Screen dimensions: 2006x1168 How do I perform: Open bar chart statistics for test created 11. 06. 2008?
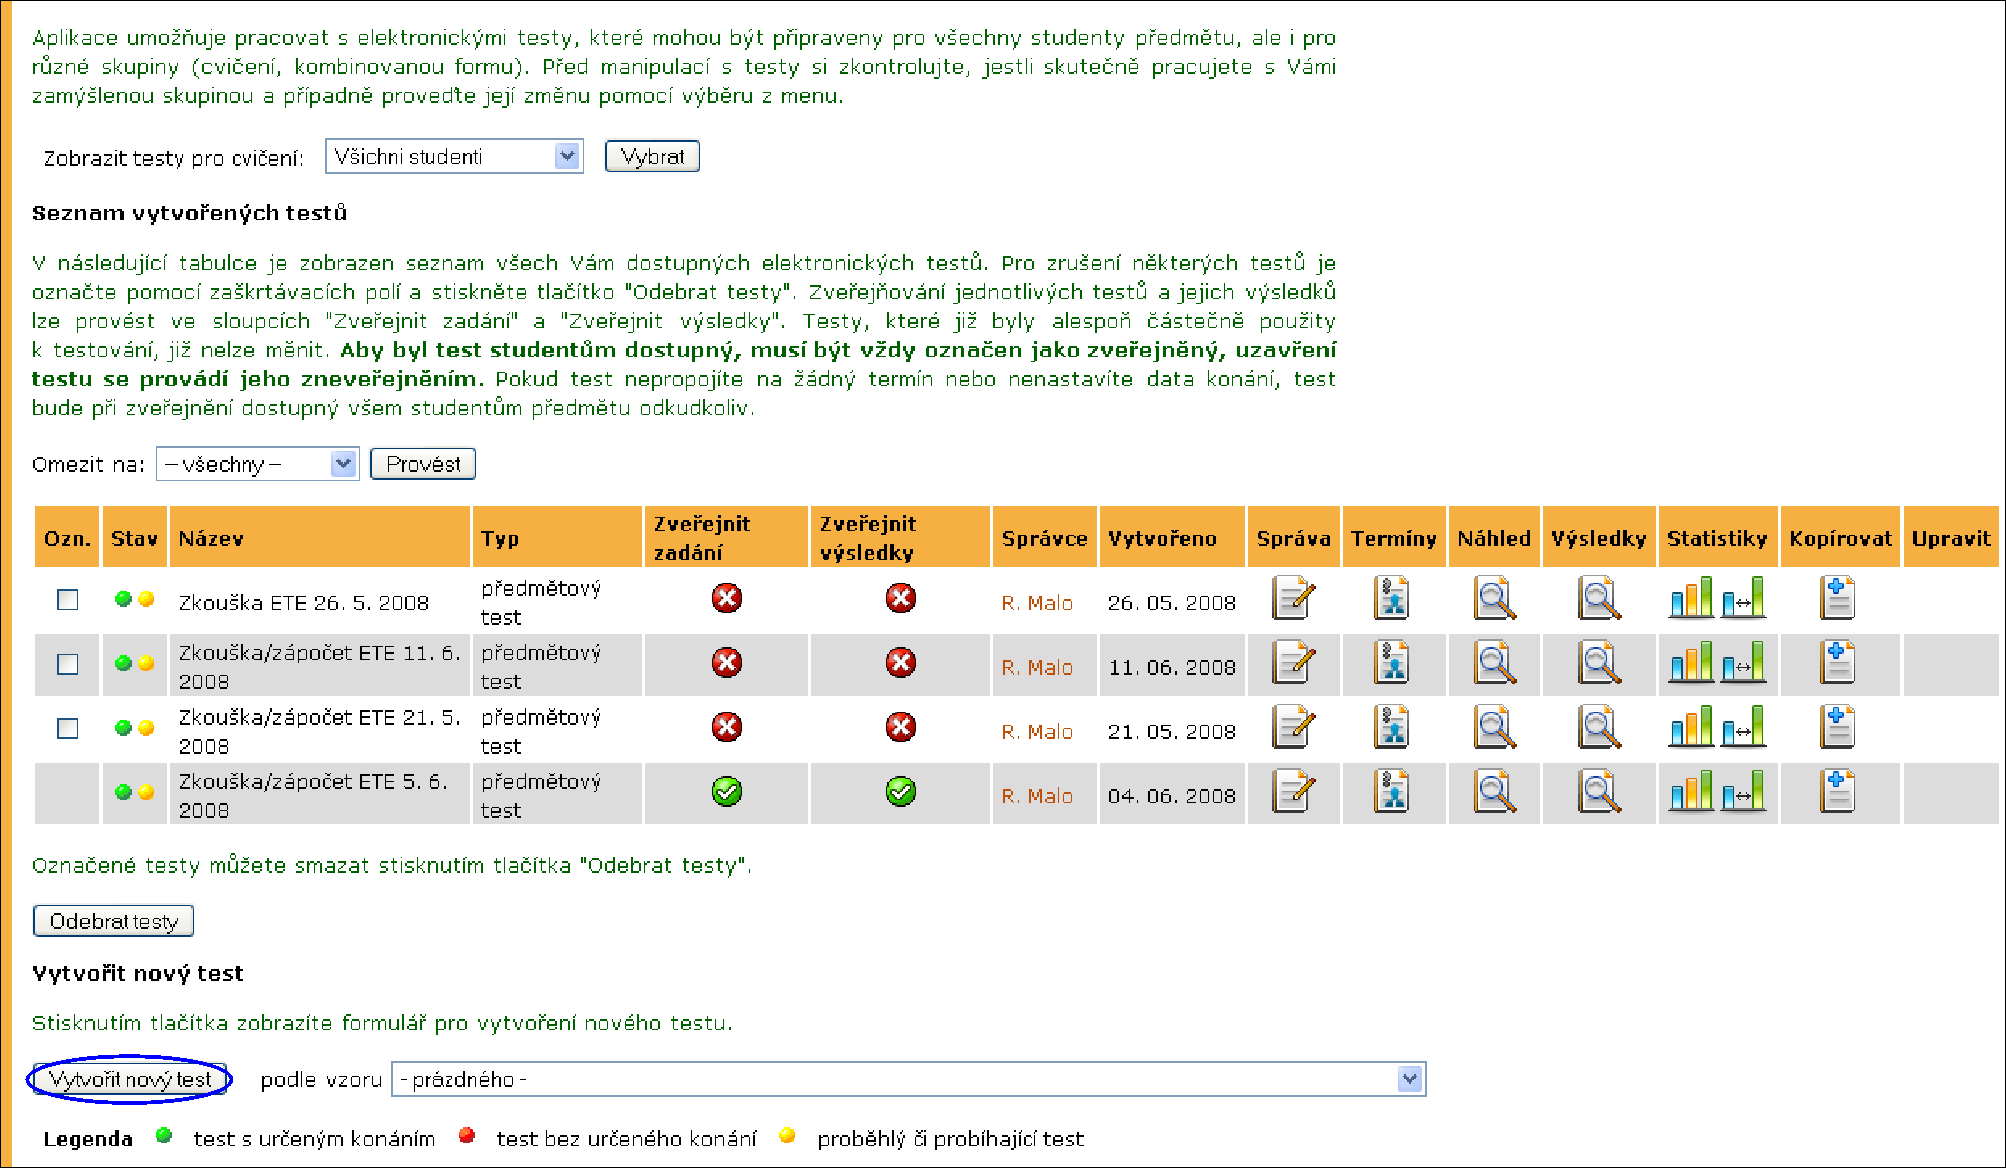point(1691,662)
